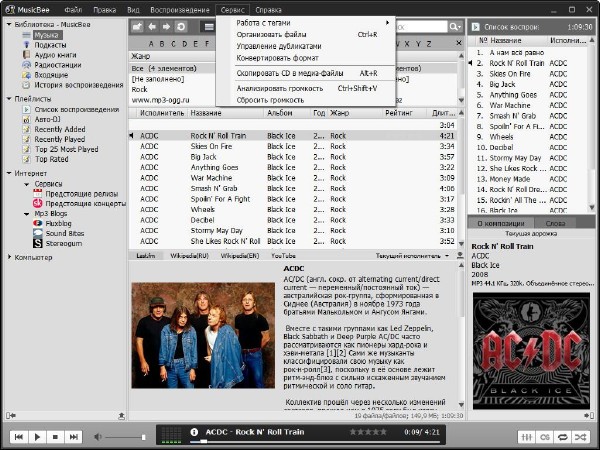Expand the Компьютер tree node
Image resolution: width=600 pixels, height=450 pixels.
click(9, 257)
